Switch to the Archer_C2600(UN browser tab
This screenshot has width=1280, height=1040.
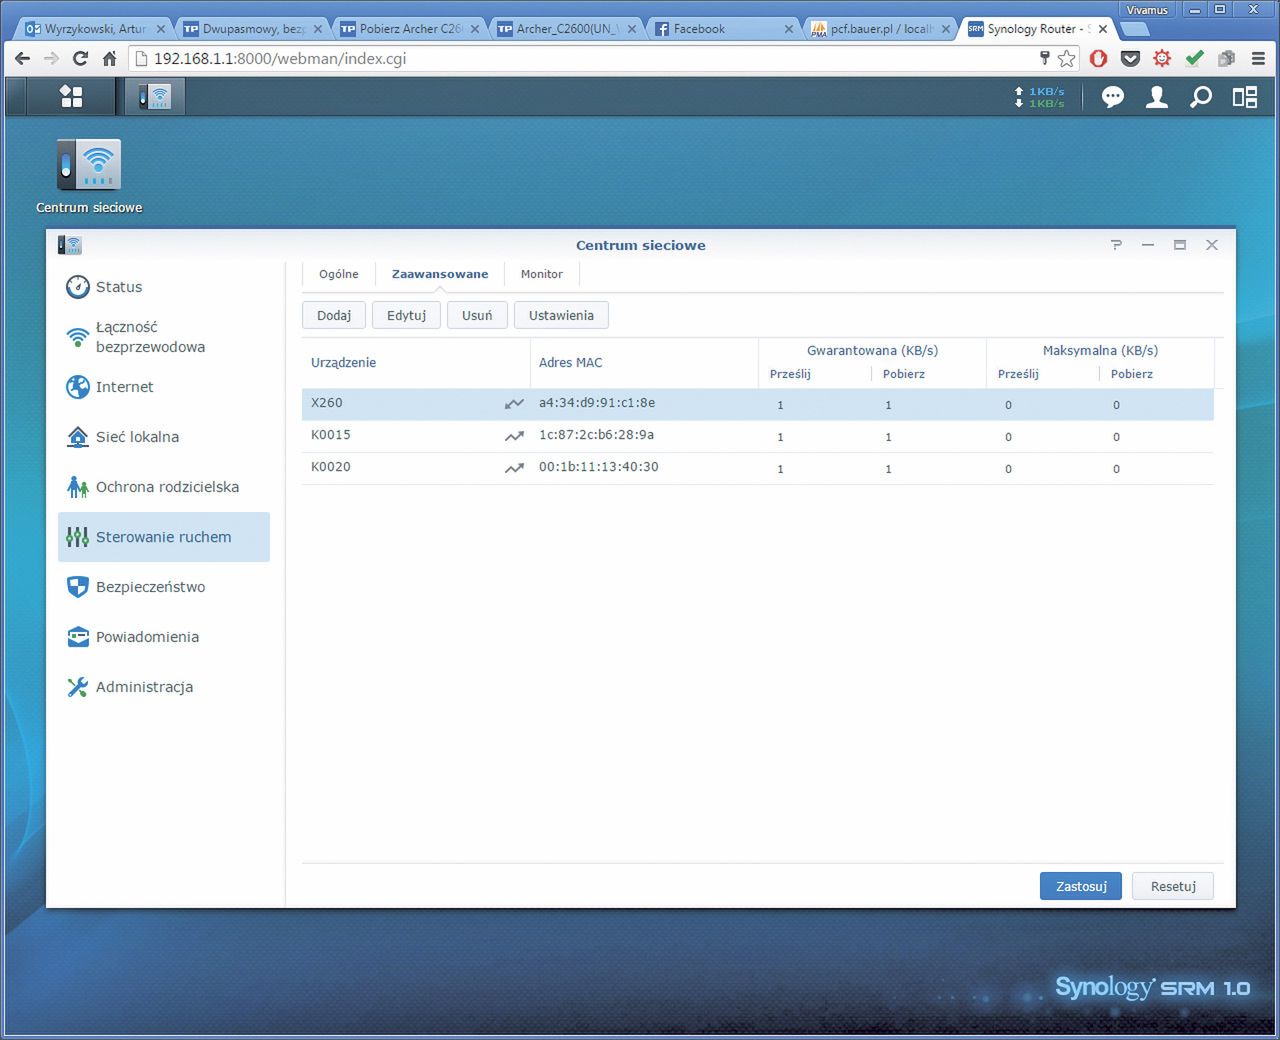pyautogui.click(x=565, y=29)
